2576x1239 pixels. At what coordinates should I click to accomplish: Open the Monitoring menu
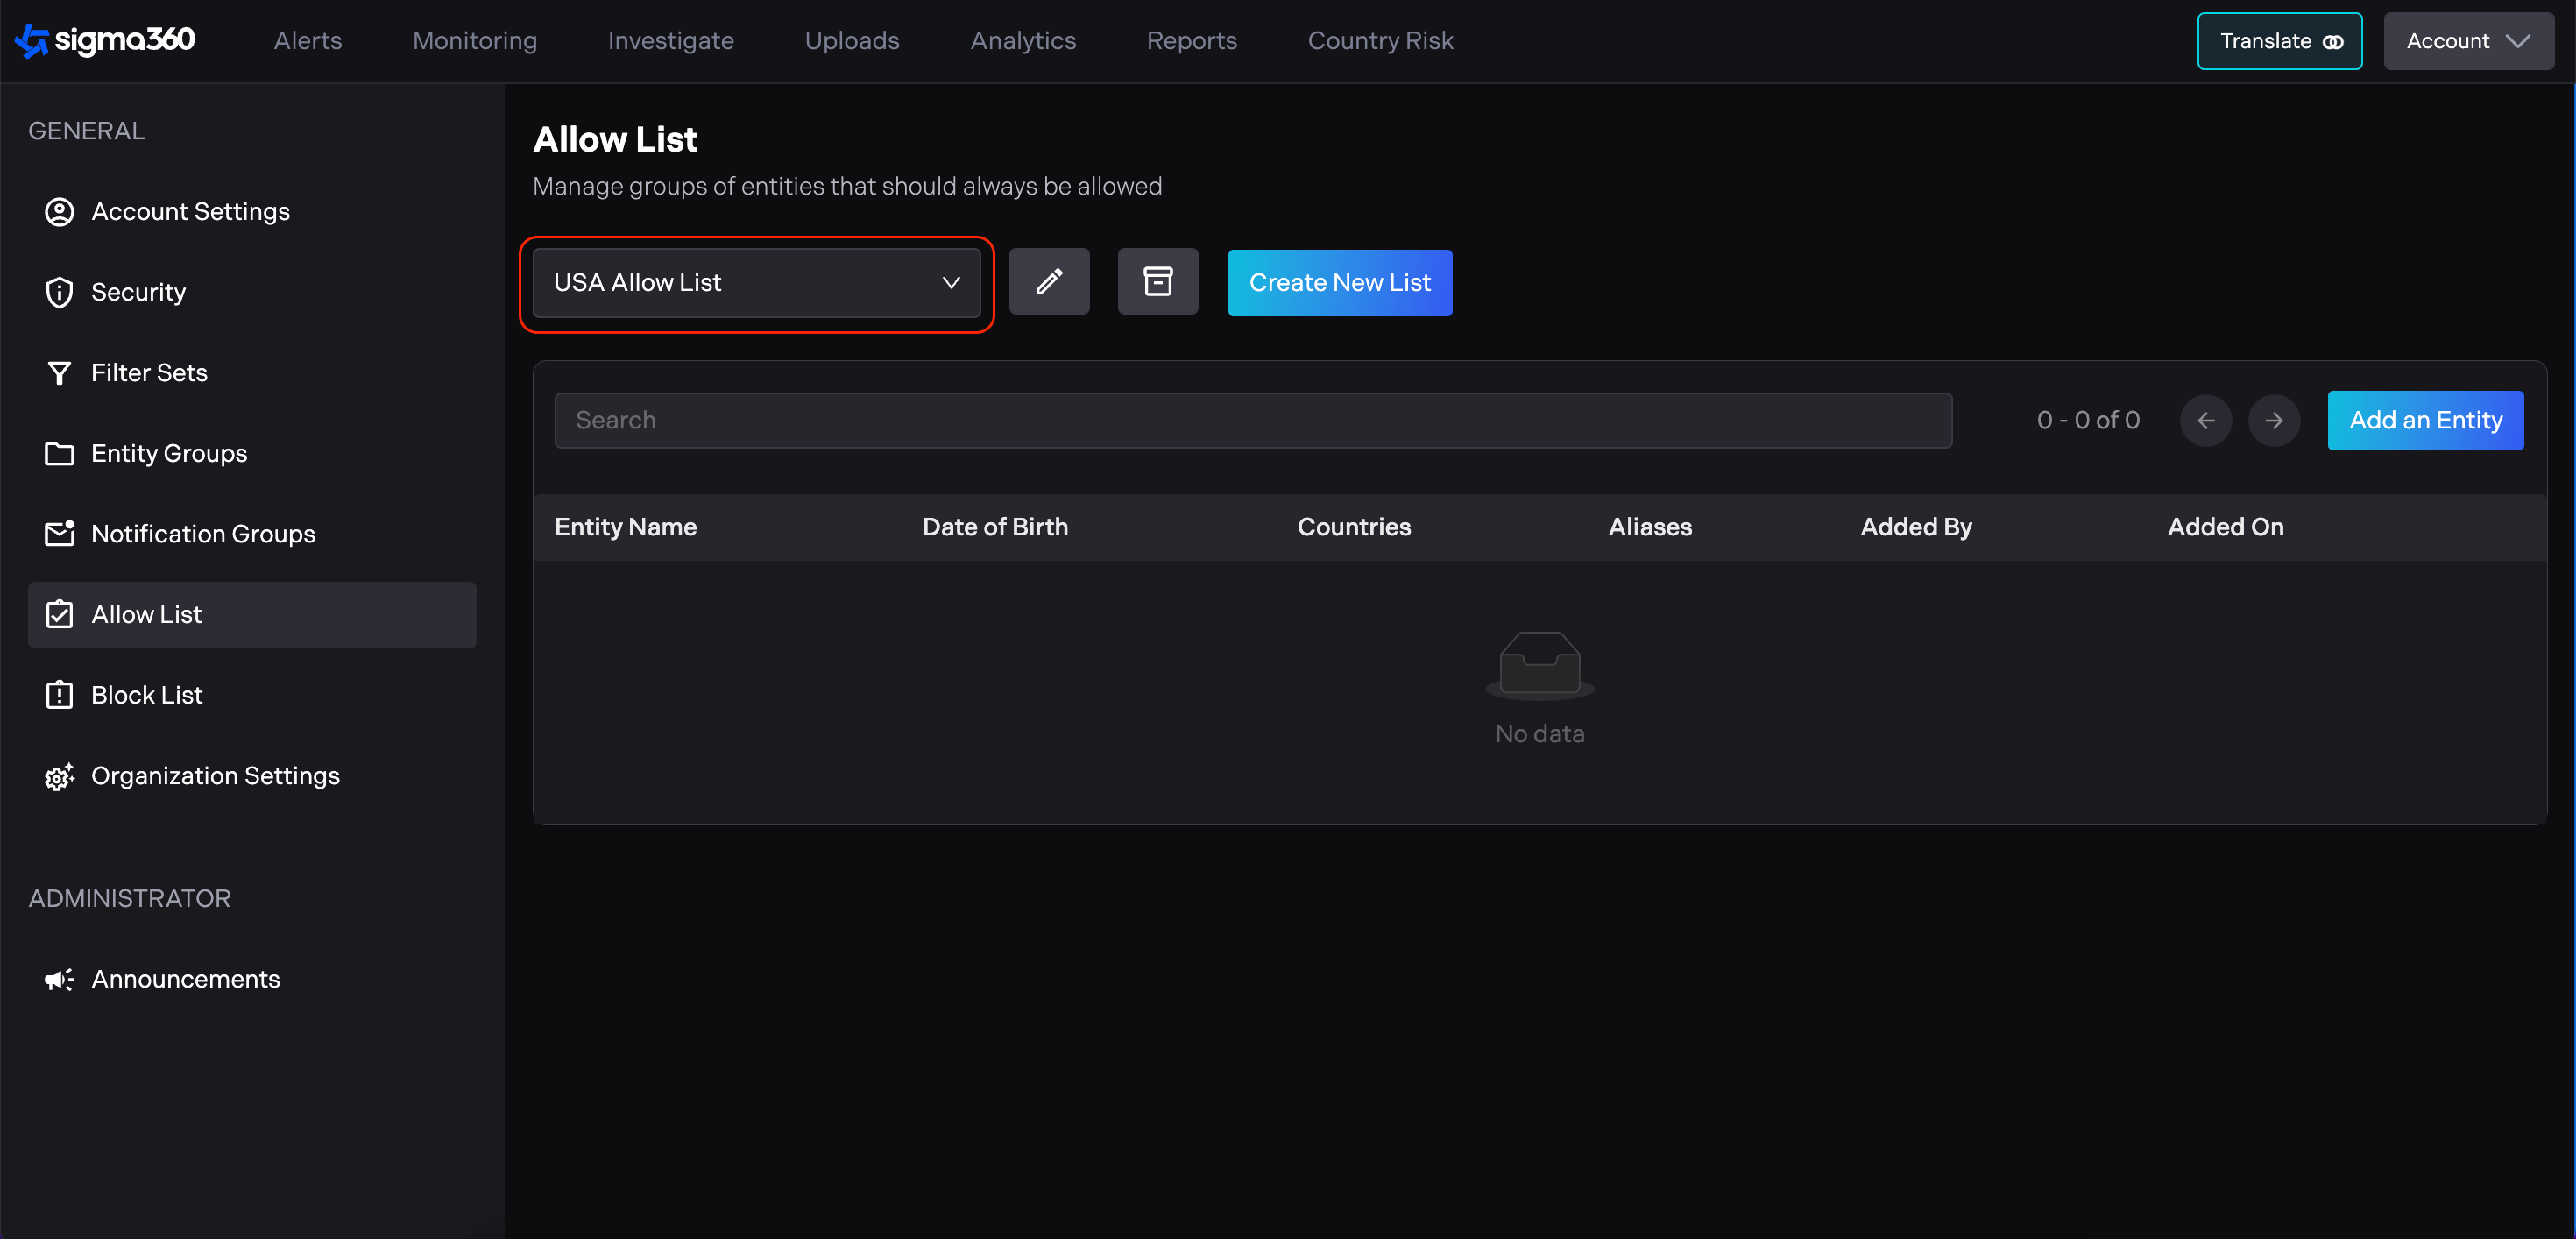click(x=475, y=41)
